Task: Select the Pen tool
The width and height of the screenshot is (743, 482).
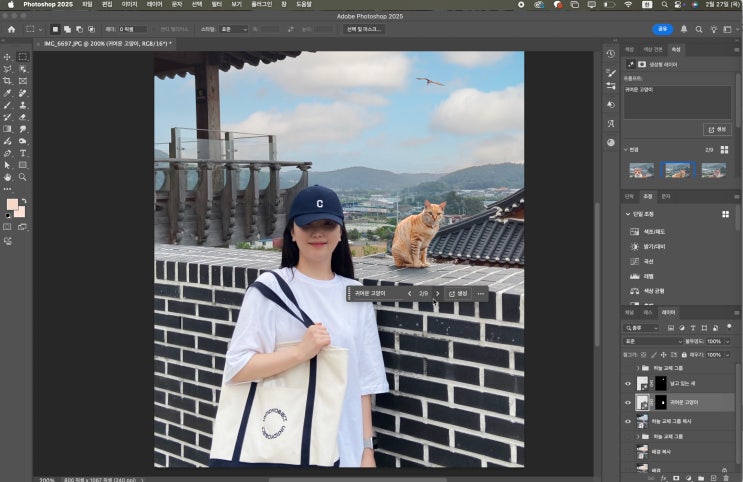Action: click(7, 153)
